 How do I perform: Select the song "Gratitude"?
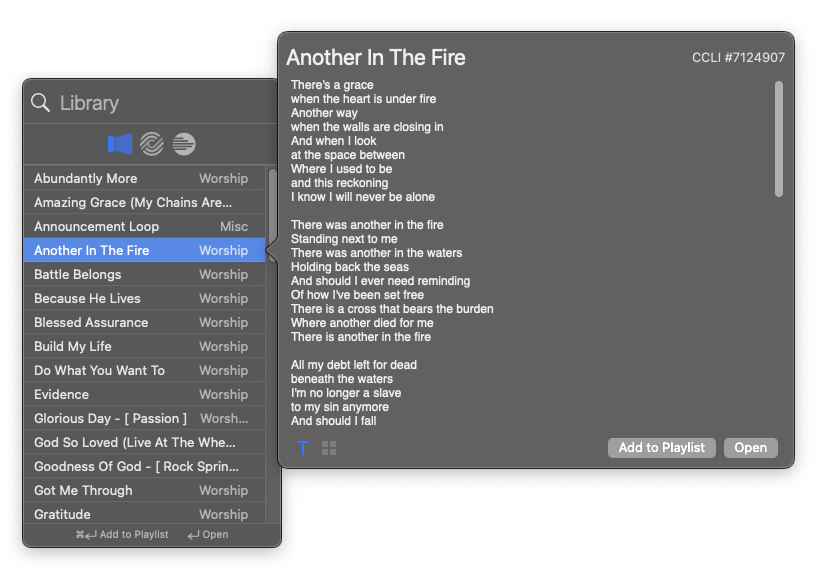(x=144, y=514)
